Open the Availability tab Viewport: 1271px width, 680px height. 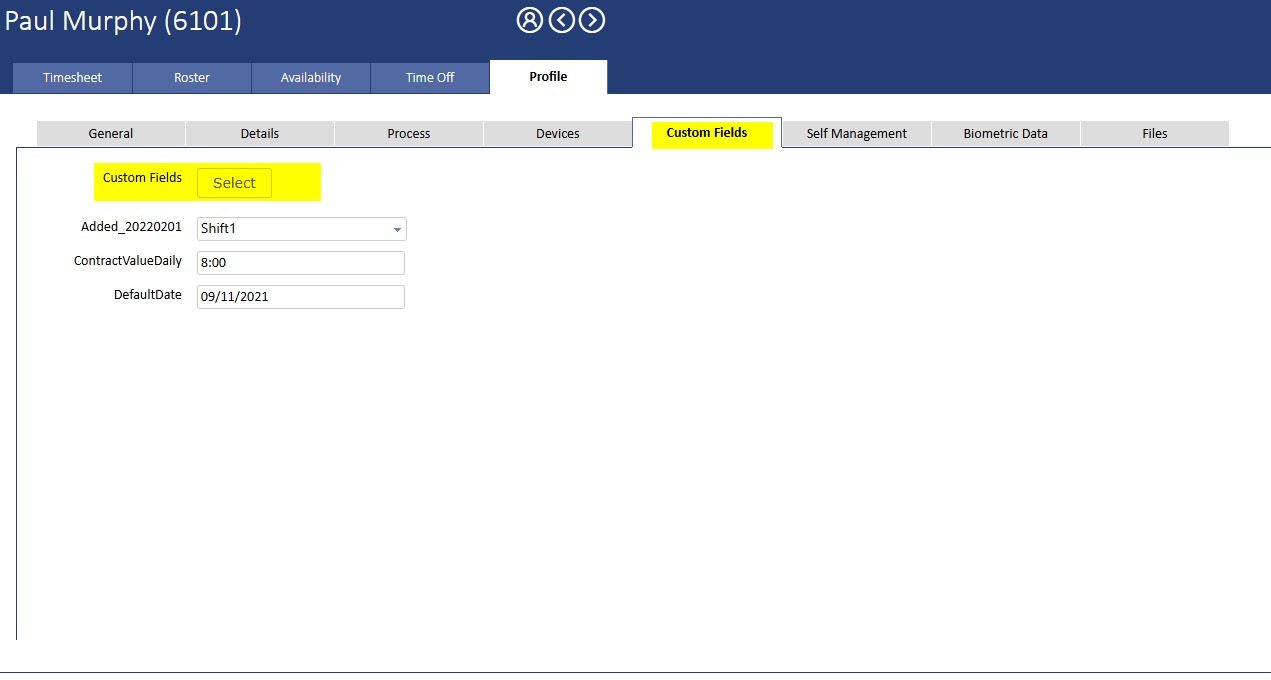coord(310,78)
